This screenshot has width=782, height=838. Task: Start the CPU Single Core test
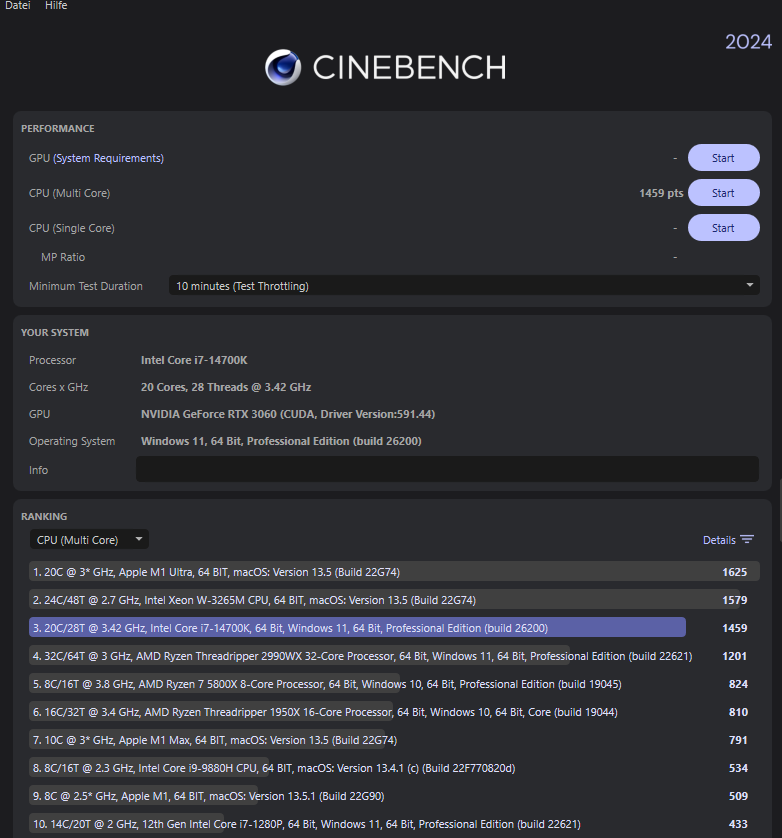(x=723, y=228)
